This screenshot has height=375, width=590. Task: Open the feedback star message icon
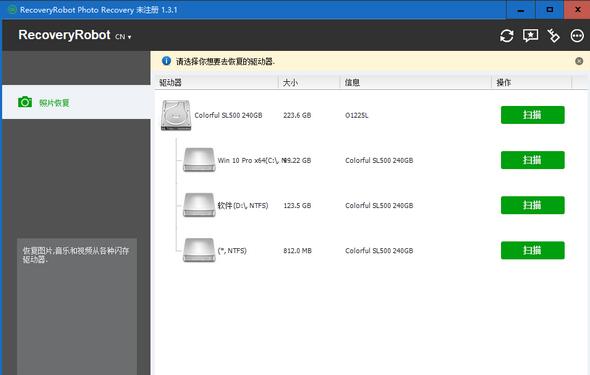click(x=530, y=36)
